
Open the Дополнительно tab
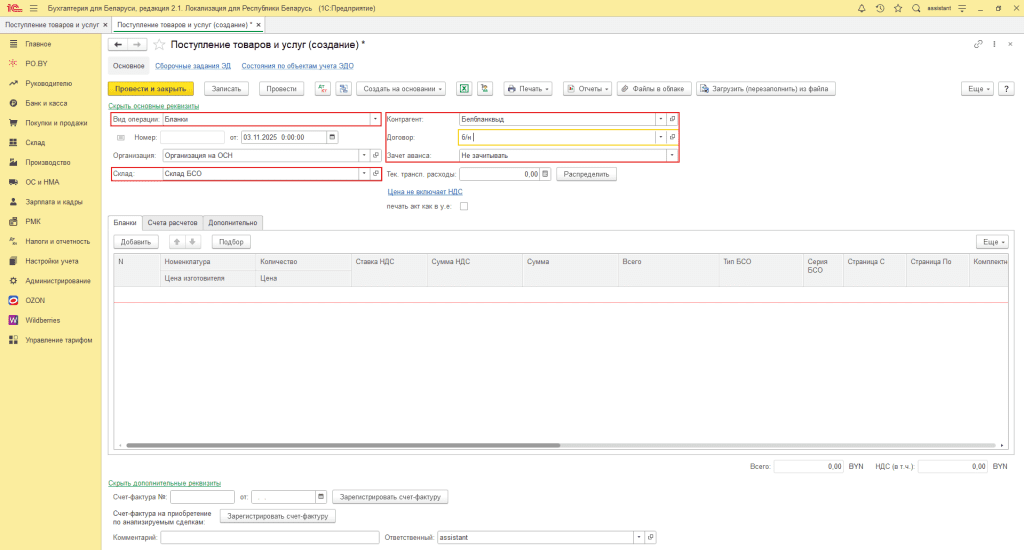pyautogui.click(x=233, y=223)
